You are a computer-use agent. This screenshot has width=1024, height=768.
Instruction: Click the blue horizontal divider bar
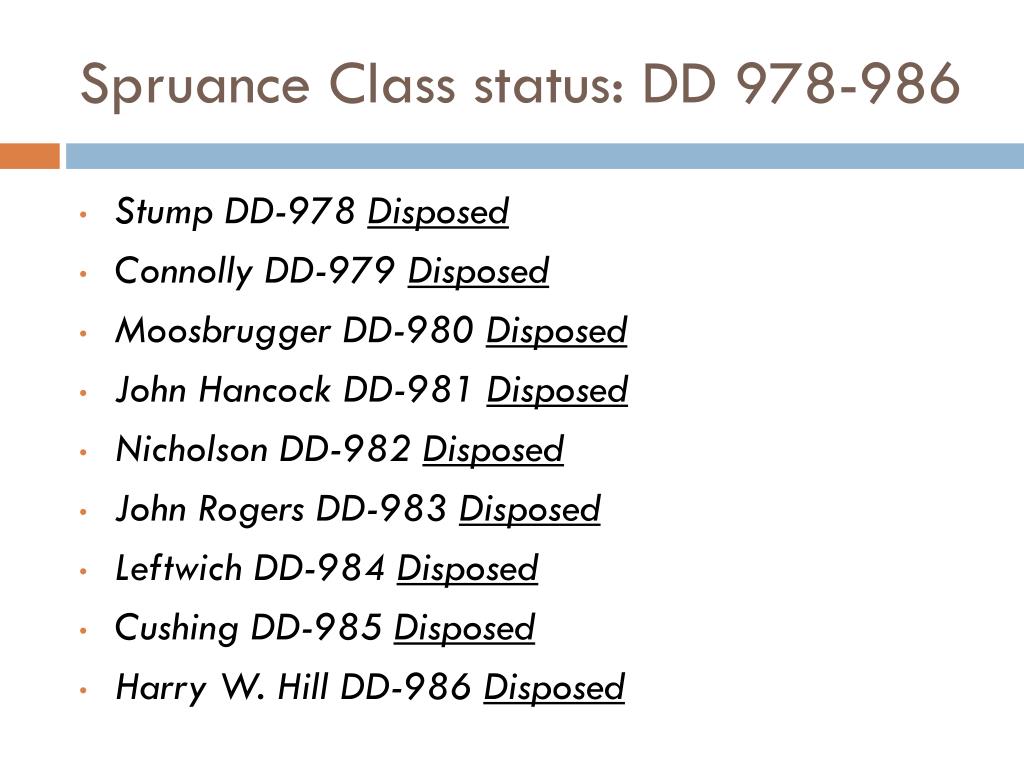point(545,156)
